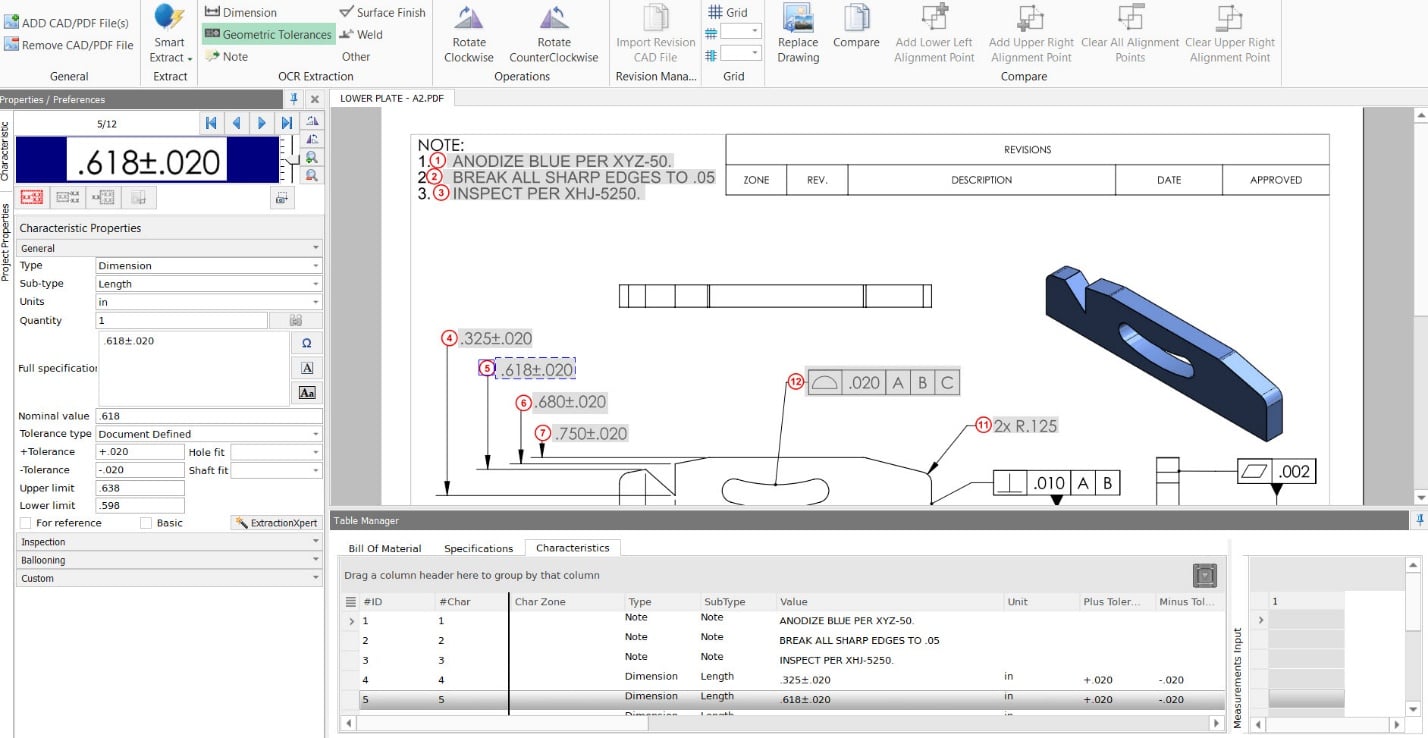Image resolution: width=1428 pixels, height=738 pixels.
Task: Expand the Inspection section
Action: [170, 542]
